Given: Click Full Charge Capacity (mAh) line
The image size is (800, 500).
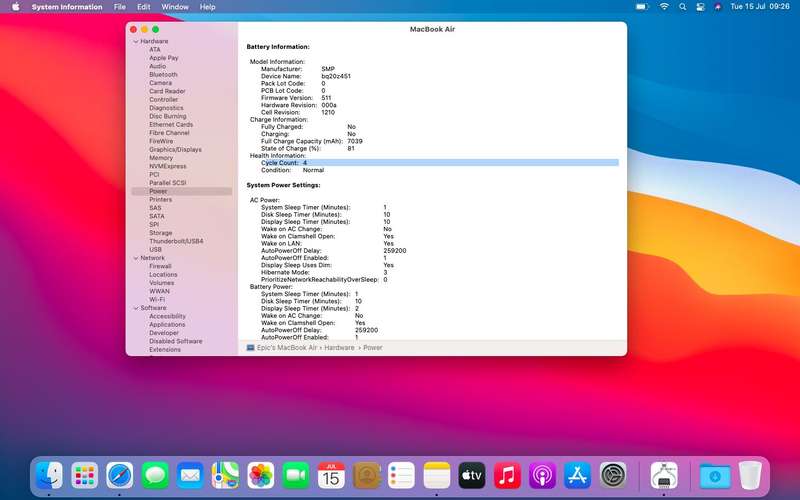Looking at the screenshot, I should click(312, 141).
